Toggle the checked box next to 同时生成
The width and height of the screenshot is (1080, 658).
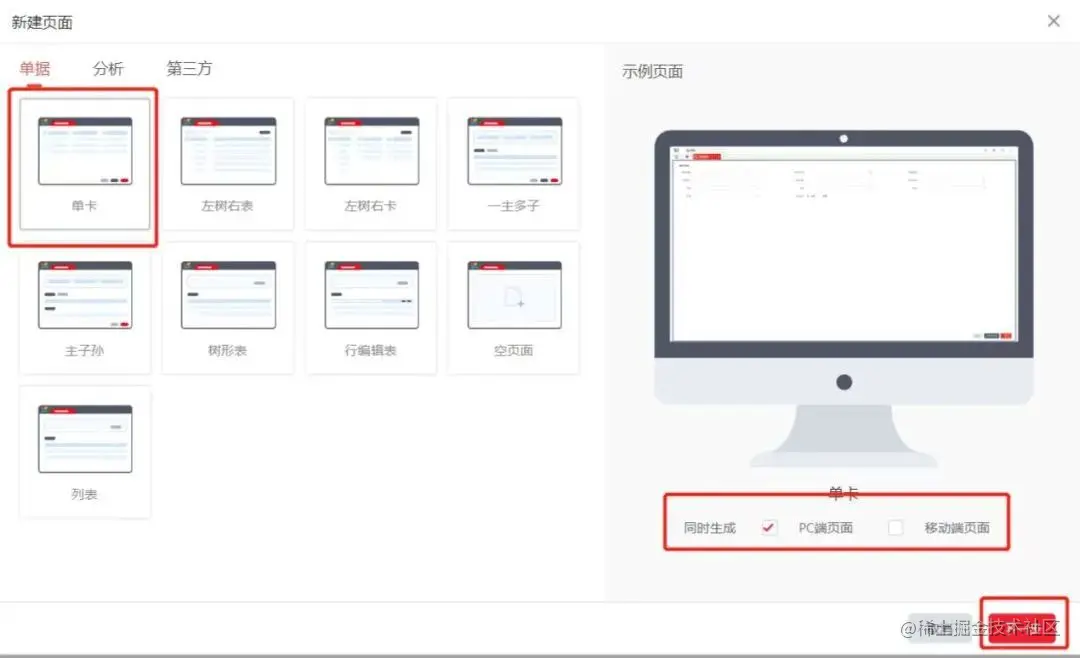[x=769, y=527]
